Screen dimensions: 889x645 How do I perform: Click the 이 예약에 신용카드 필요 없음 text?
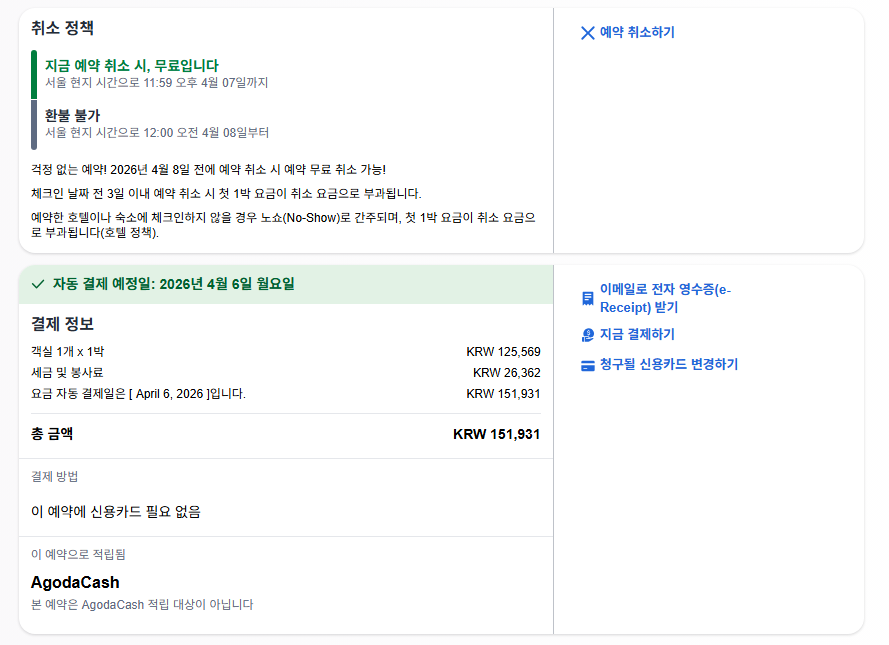click(116, 512)
